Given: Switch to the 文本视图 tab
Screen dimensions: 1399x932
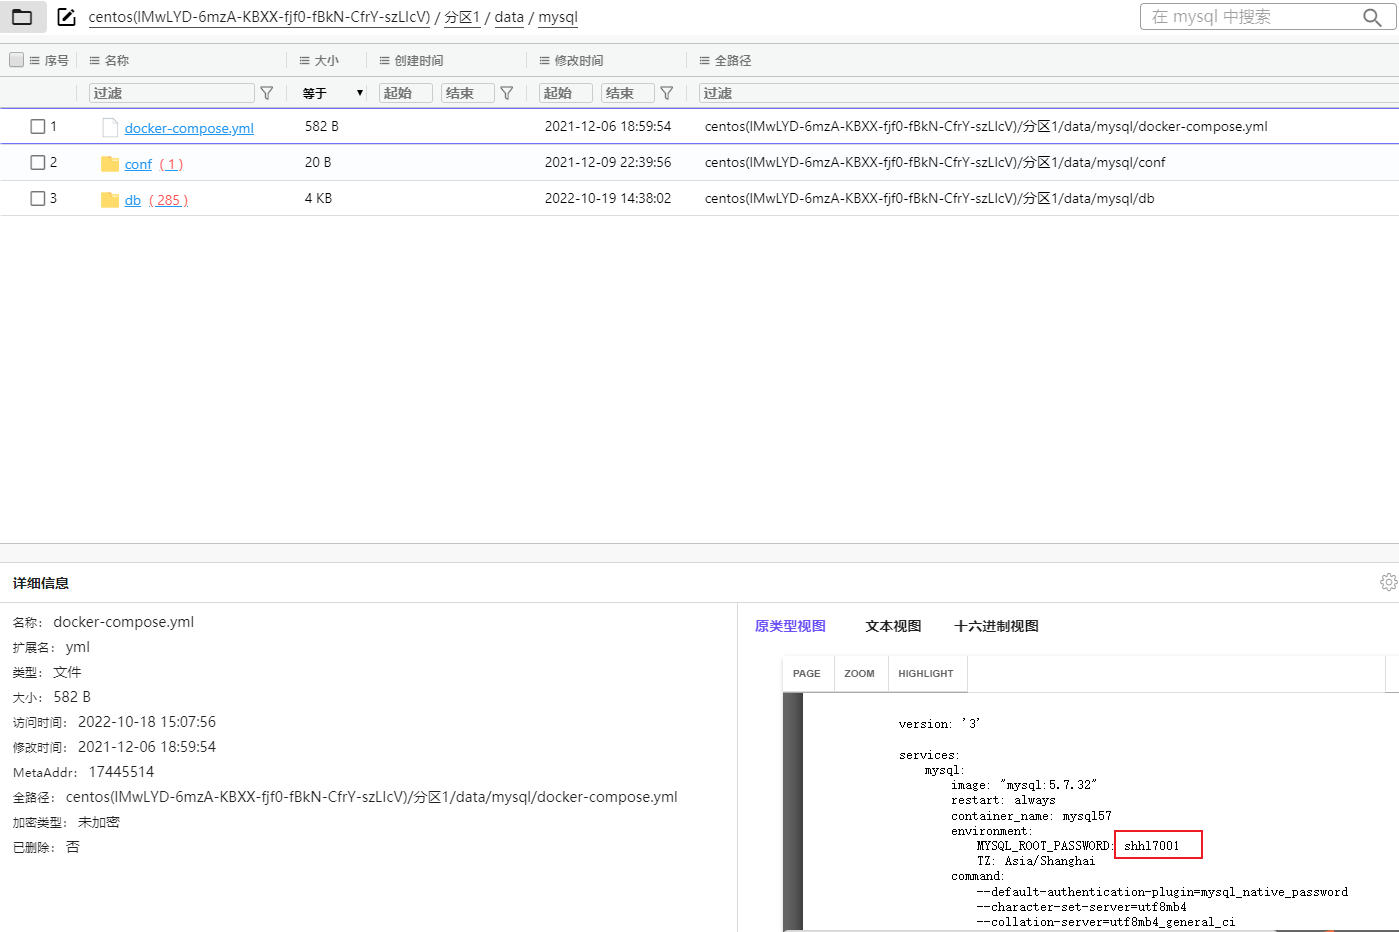Looking at the screenshot, I should click(892, 626).
